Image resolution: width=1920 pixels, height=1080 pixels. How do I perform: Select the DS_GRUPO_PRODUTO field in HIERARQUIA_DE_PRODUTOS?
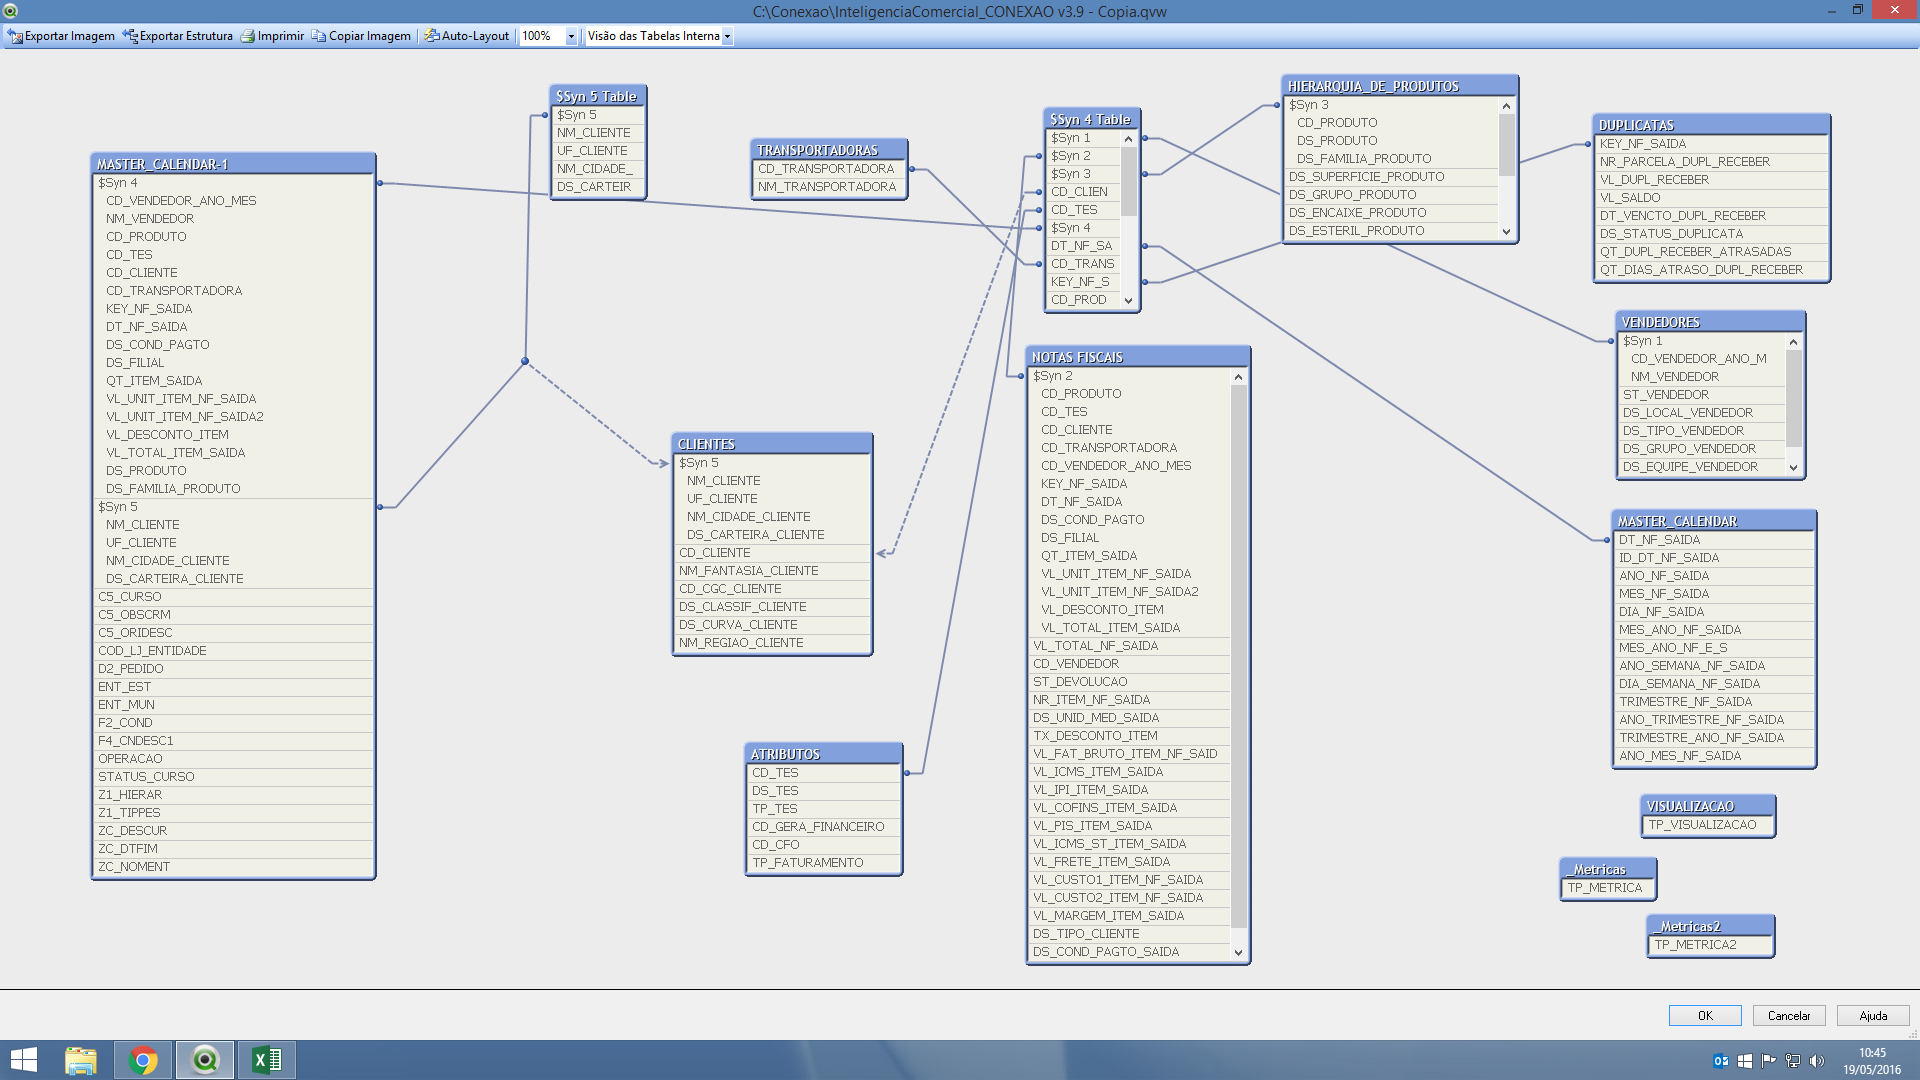tap(1391, 195)
